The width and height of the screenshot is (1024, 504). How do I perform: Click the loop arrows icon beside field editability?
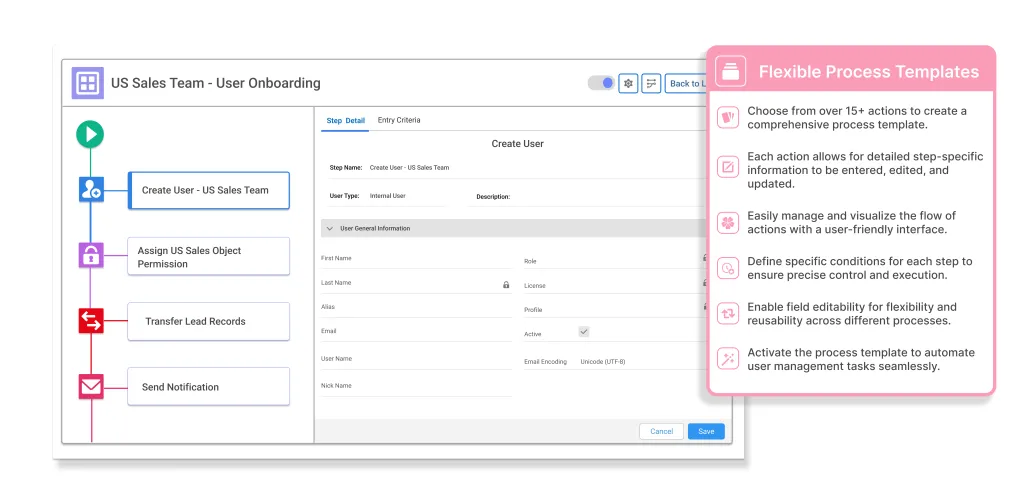tap(728, 314)
